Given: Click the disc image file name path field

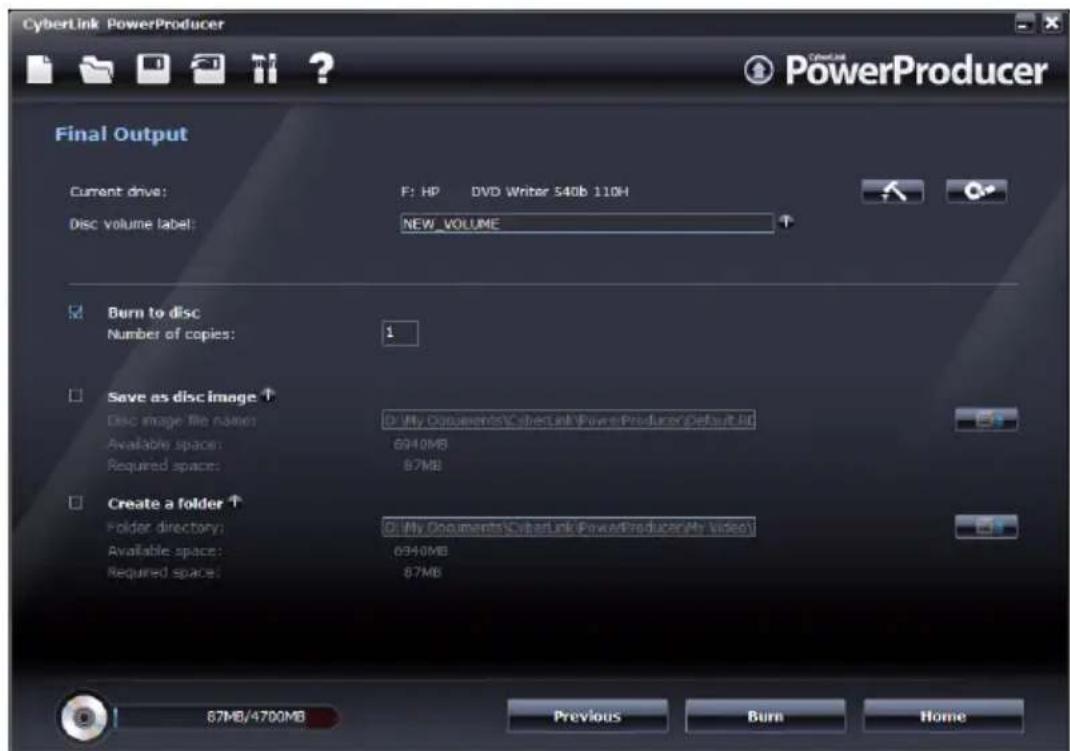Looking at the screenshot, I should click(x=568, y=420).
